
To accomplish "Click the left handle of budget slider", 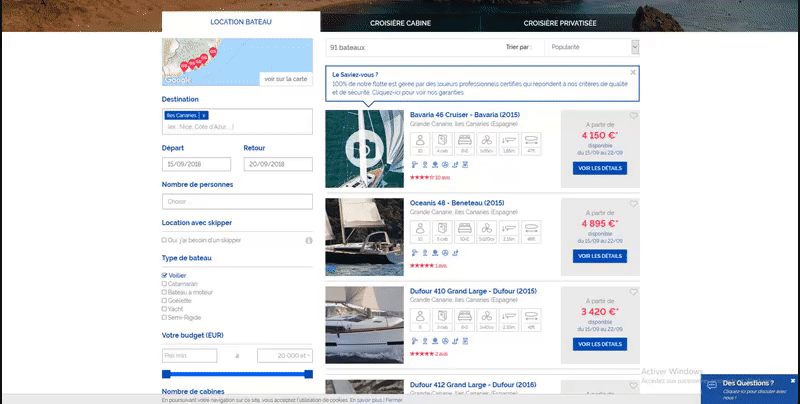I will [x=166, y=374].
